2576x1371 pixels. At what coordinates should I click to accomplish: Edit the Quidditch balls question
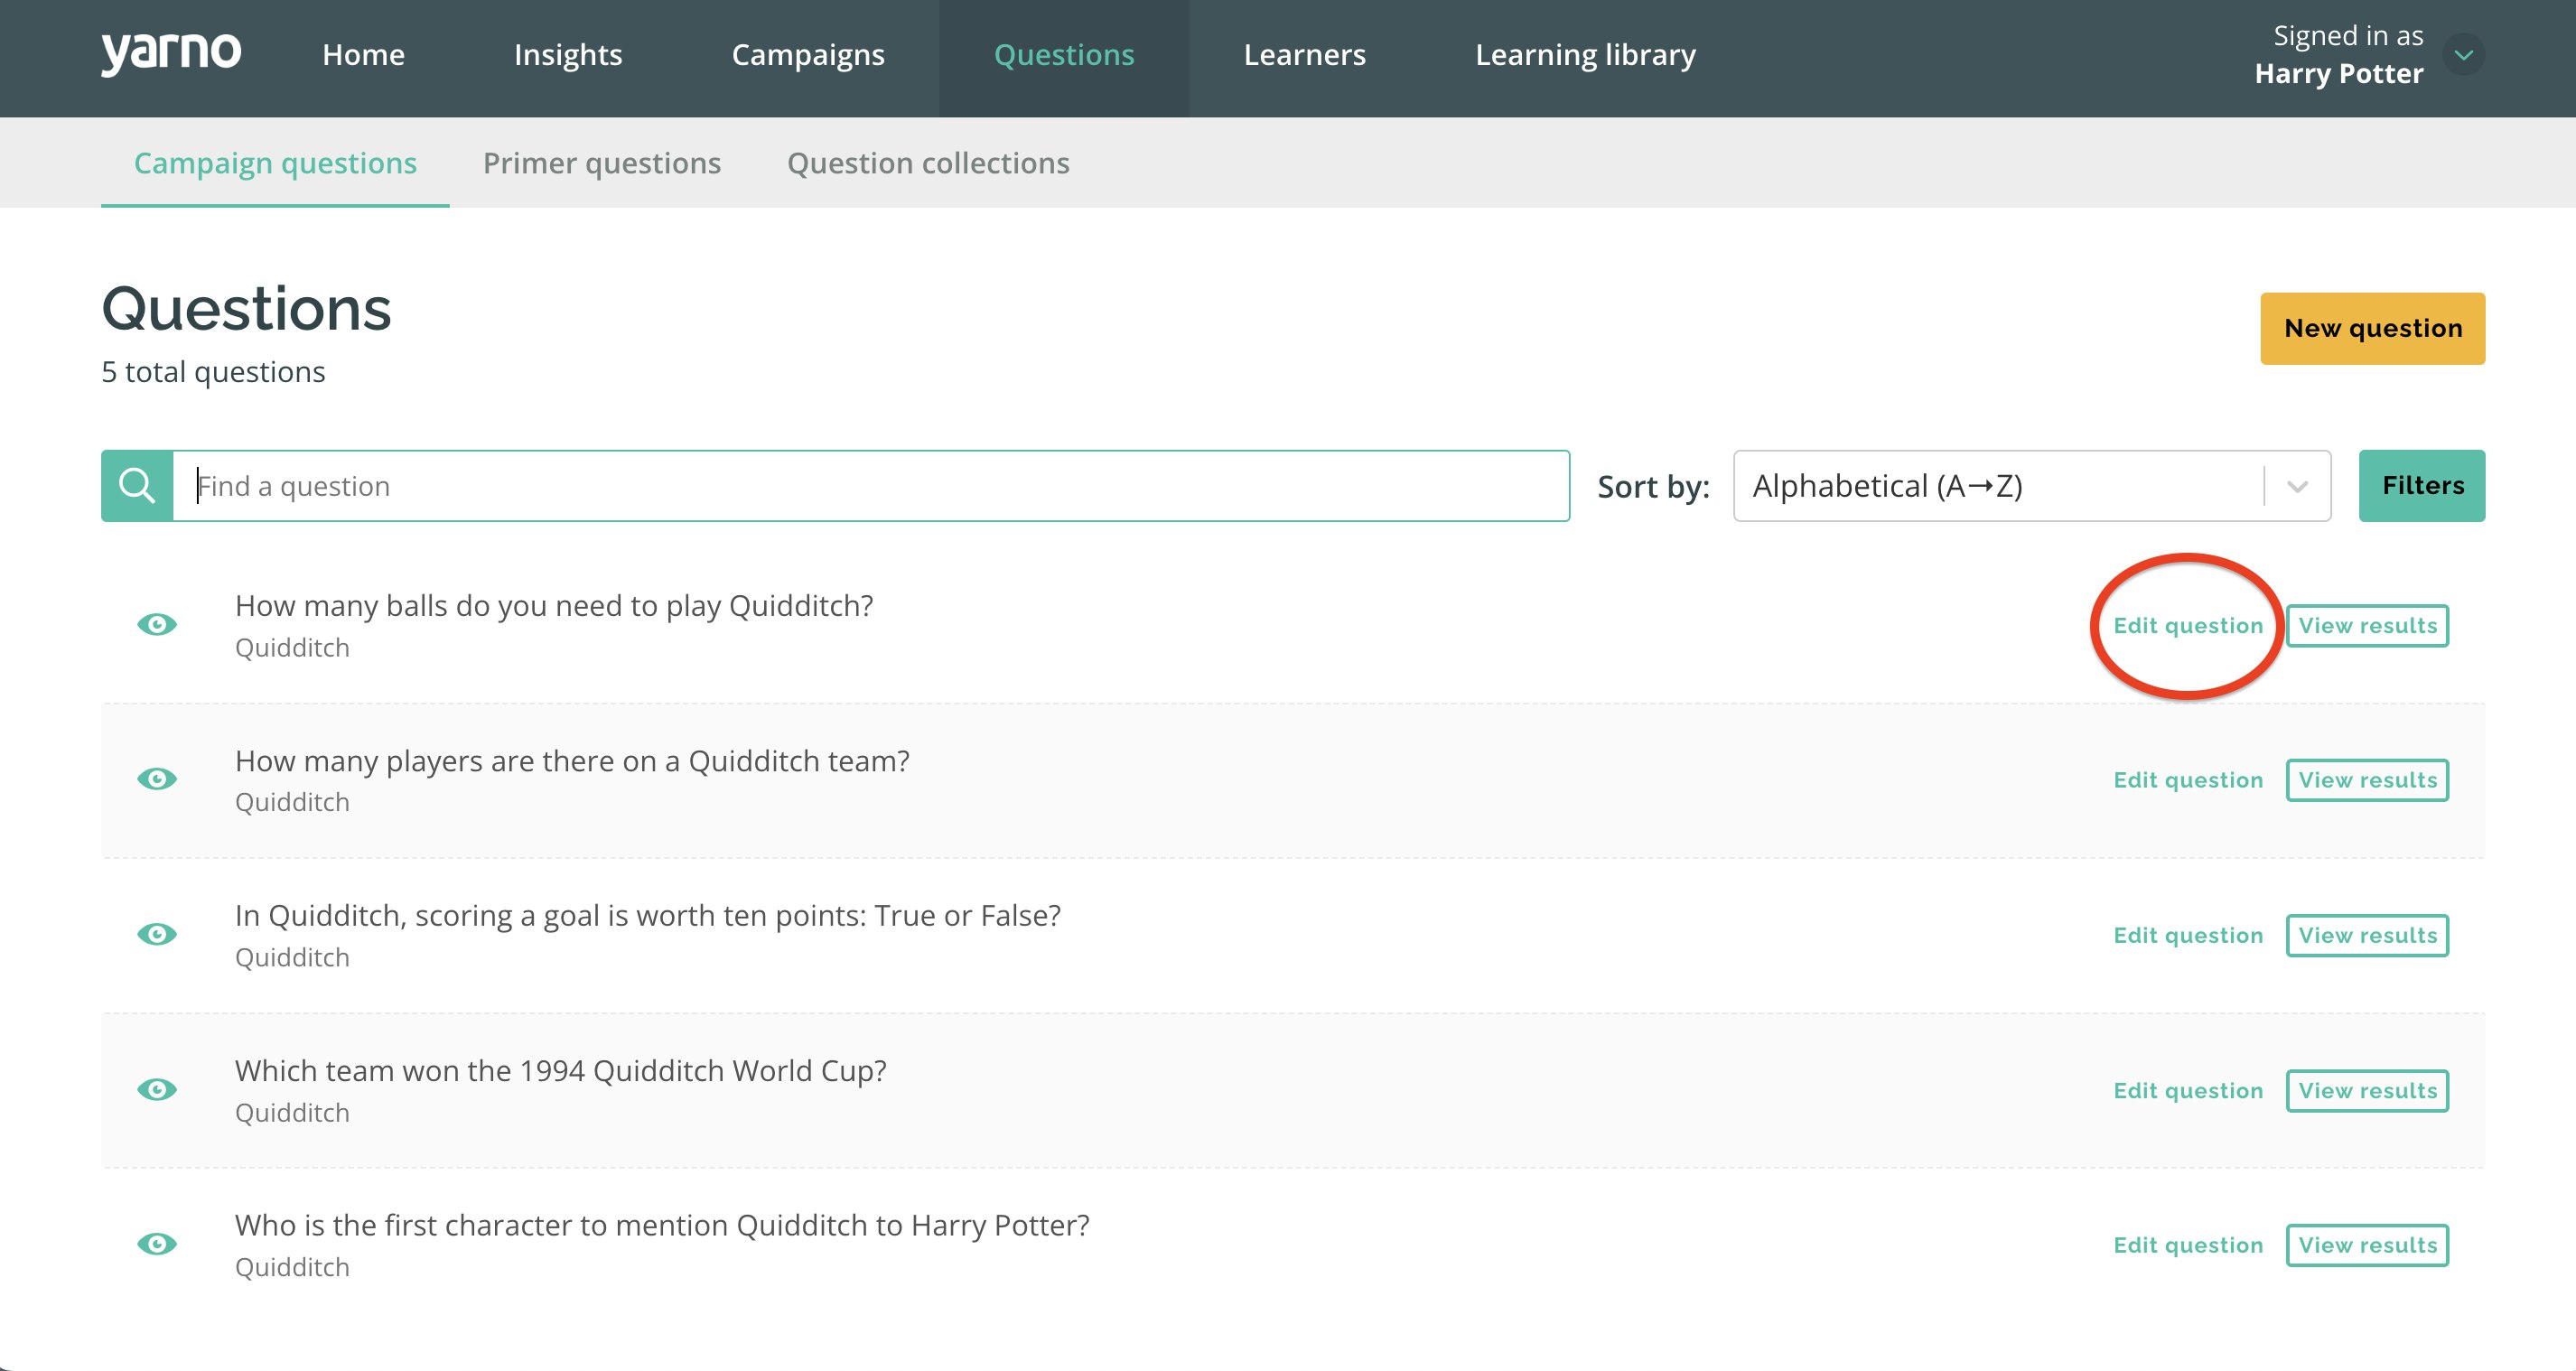(2187, 626)
